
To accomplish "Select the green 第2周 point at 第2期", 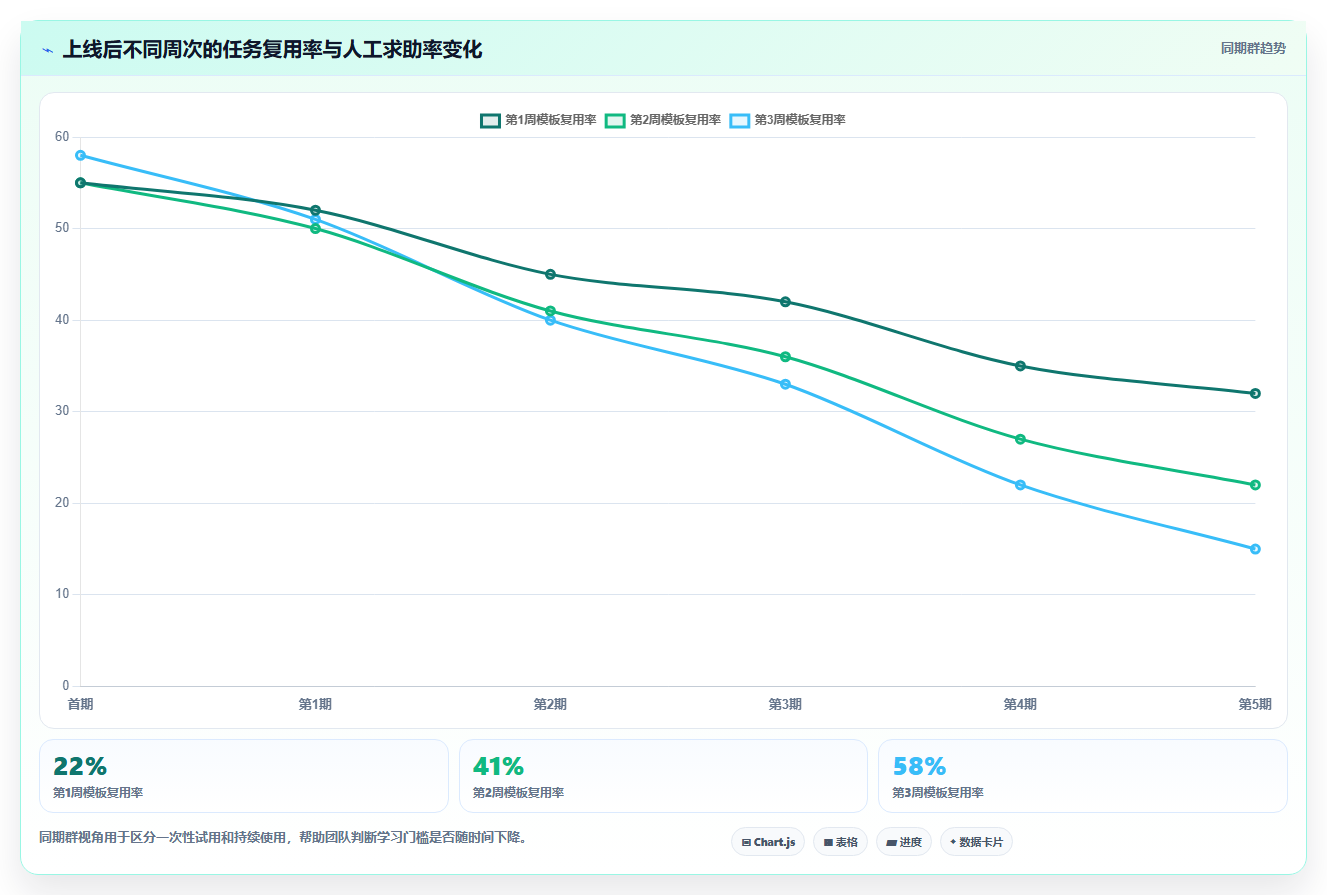I will tap(550, 311).
